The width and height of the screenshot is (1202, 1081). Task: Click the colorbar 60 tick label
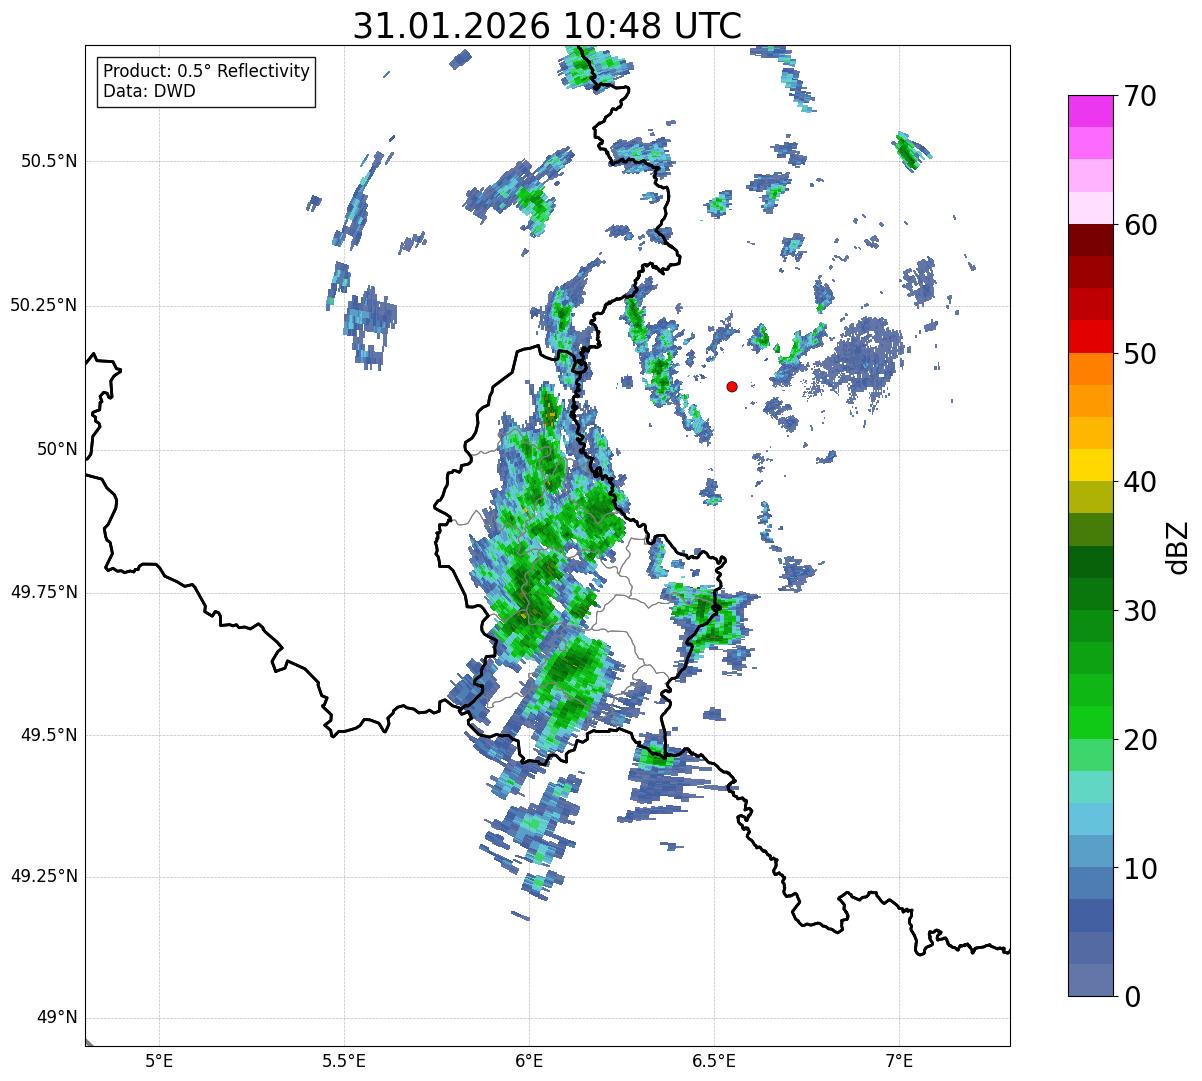tap(1140, 225)
